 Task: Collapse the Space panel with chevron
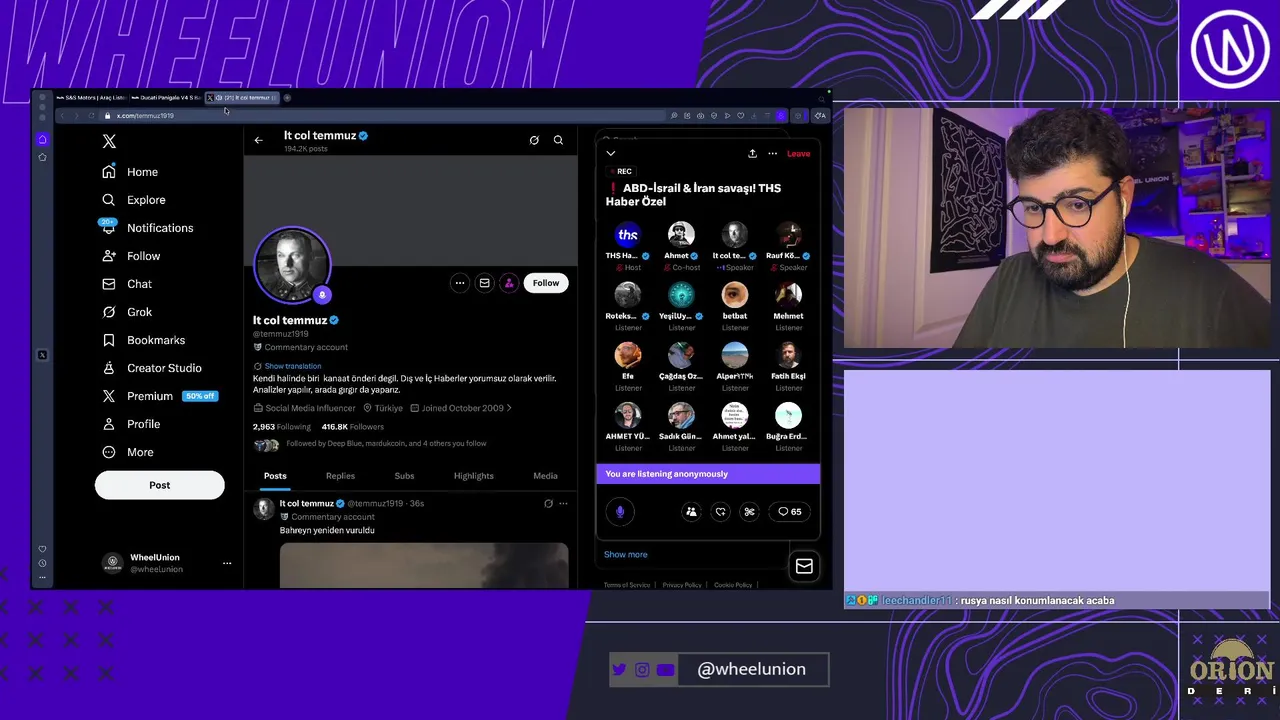coord(611,153)
